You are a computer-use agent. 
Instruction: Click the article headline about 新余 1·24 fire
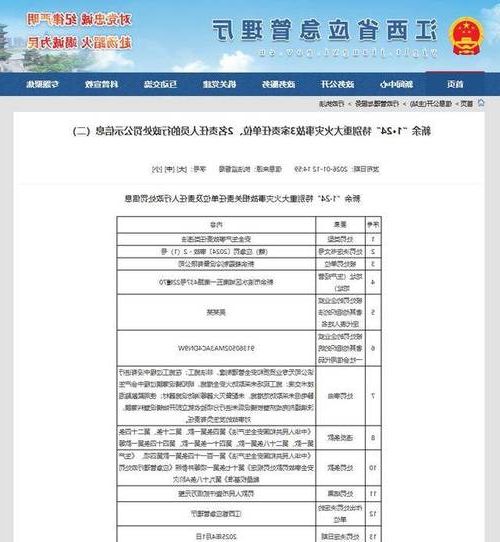pos(251,131)
